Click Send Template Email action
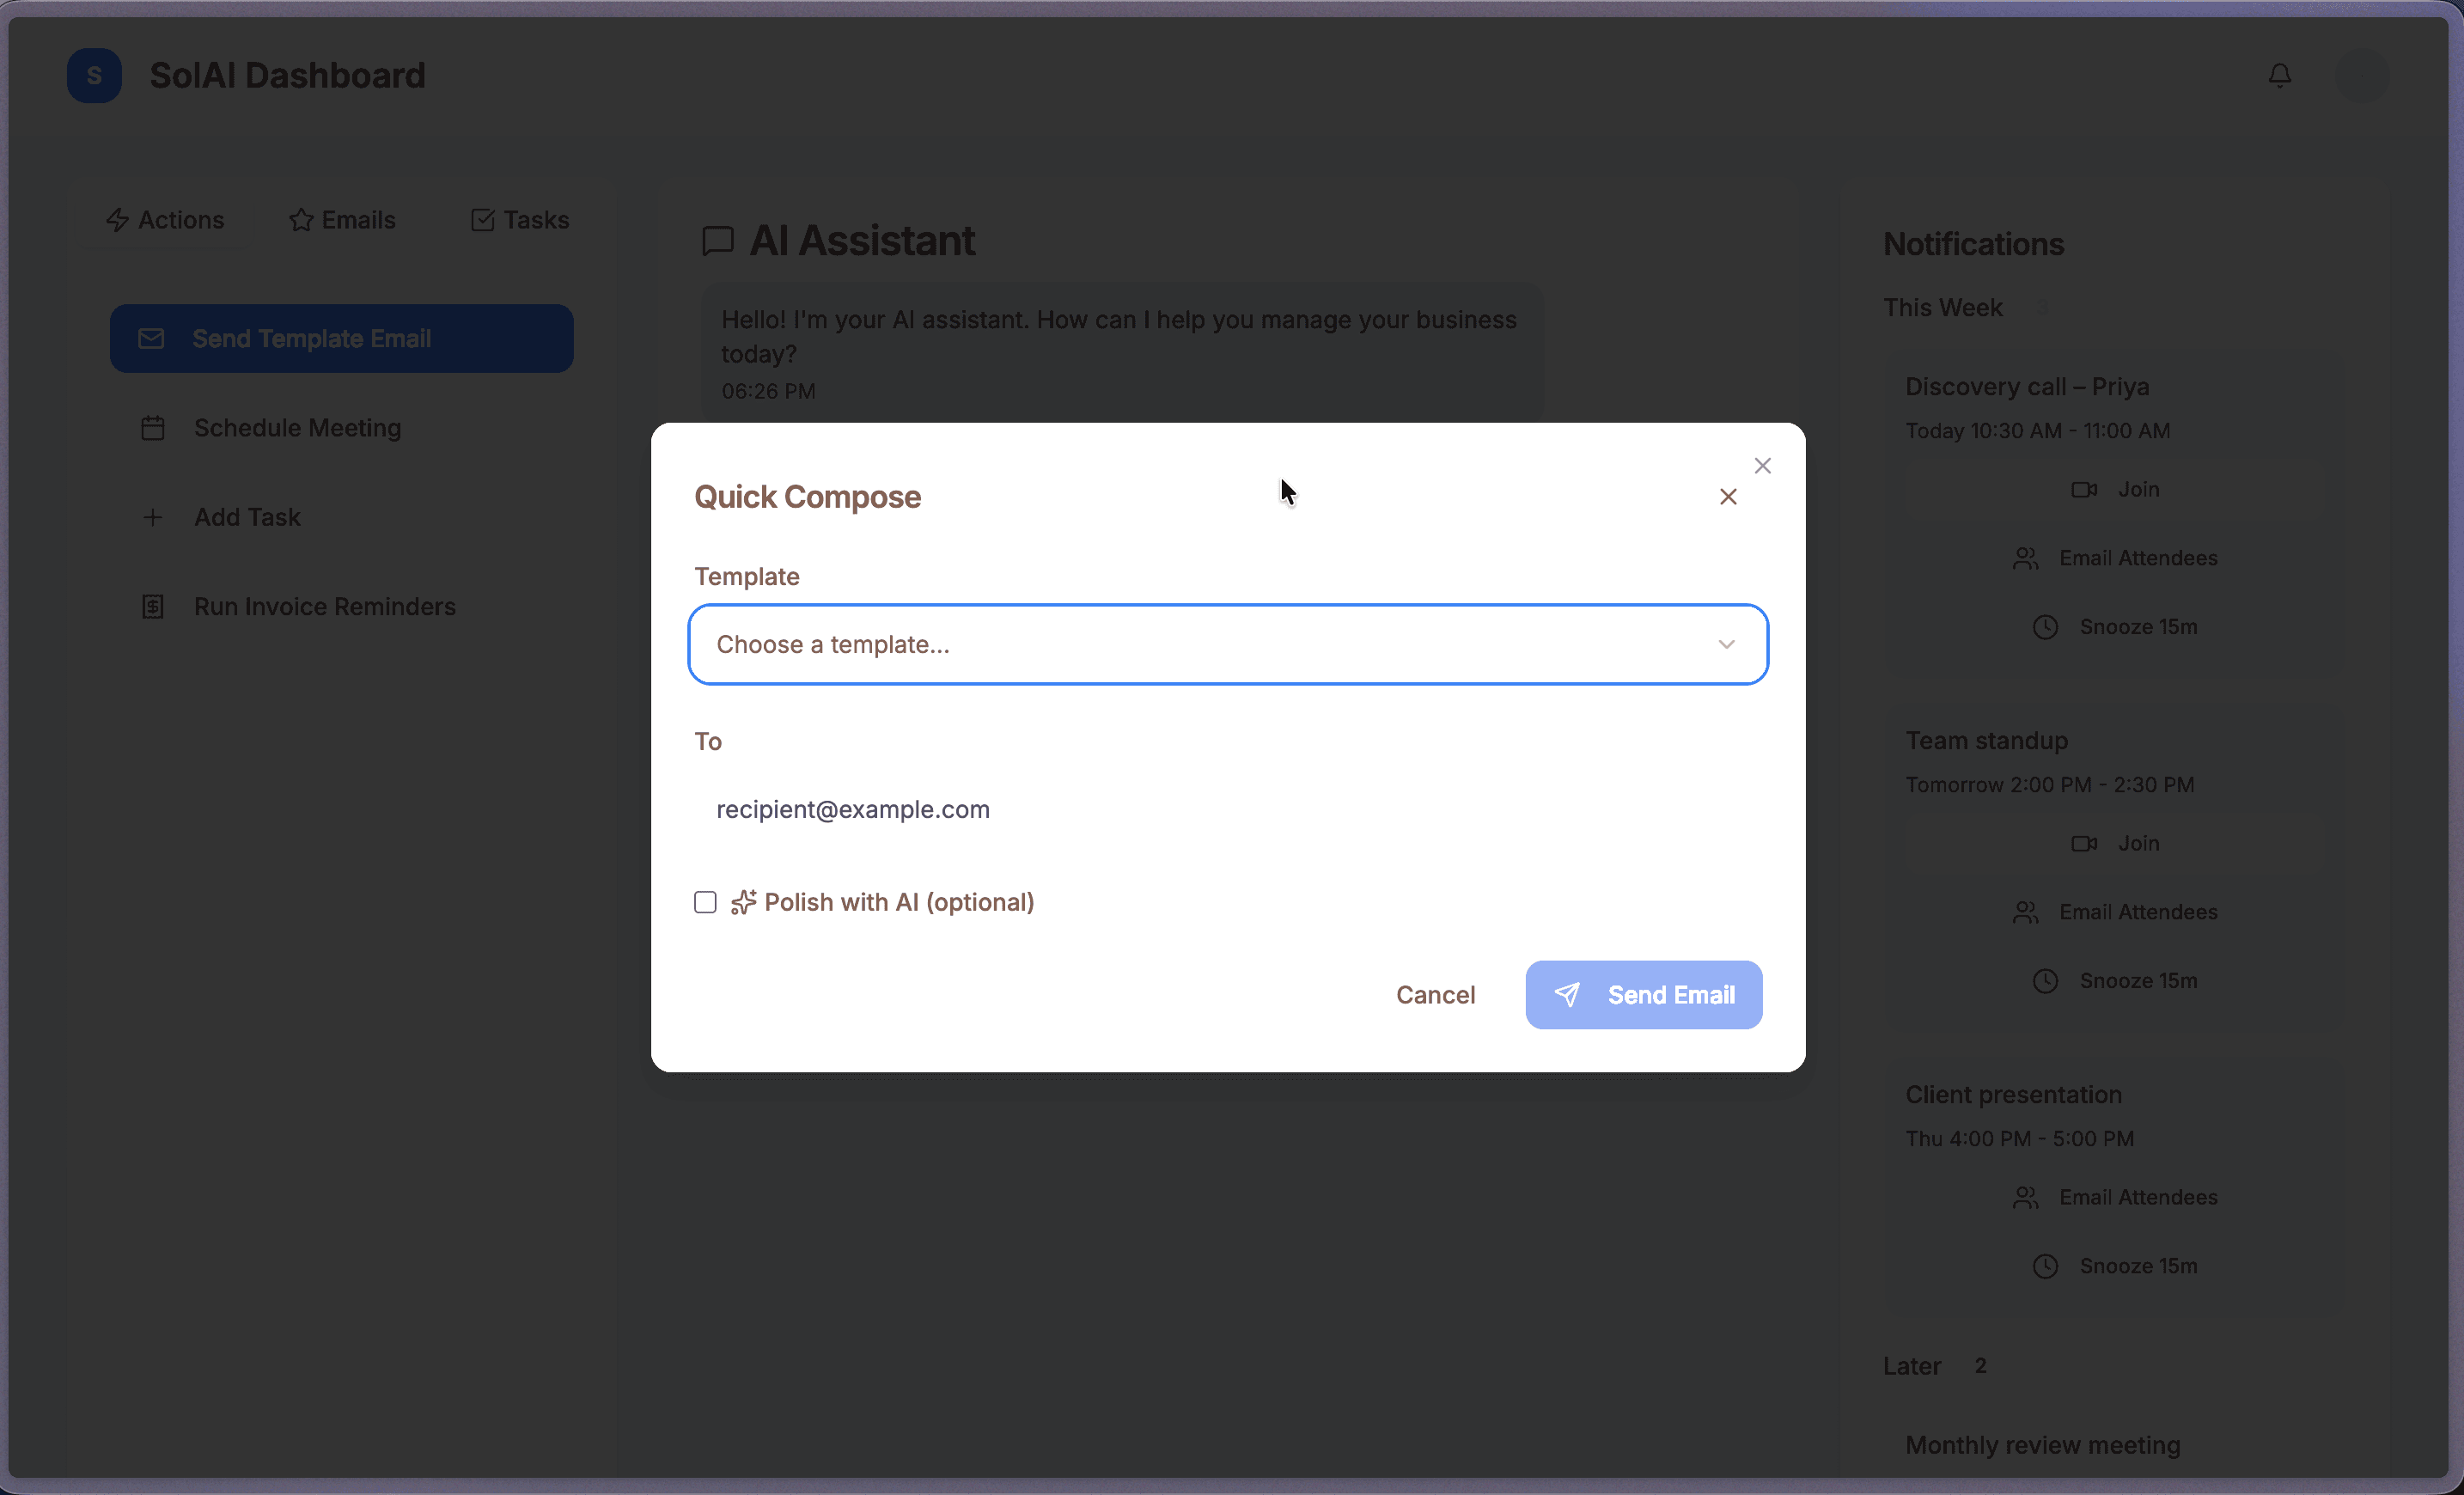This screenshot has height=1495, width=2464. coord(342,339)
